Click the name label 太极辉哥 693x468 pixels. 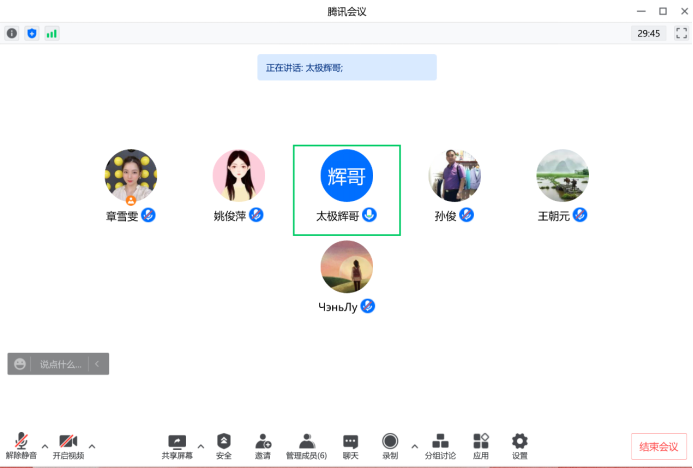click(x=338, y=216)
